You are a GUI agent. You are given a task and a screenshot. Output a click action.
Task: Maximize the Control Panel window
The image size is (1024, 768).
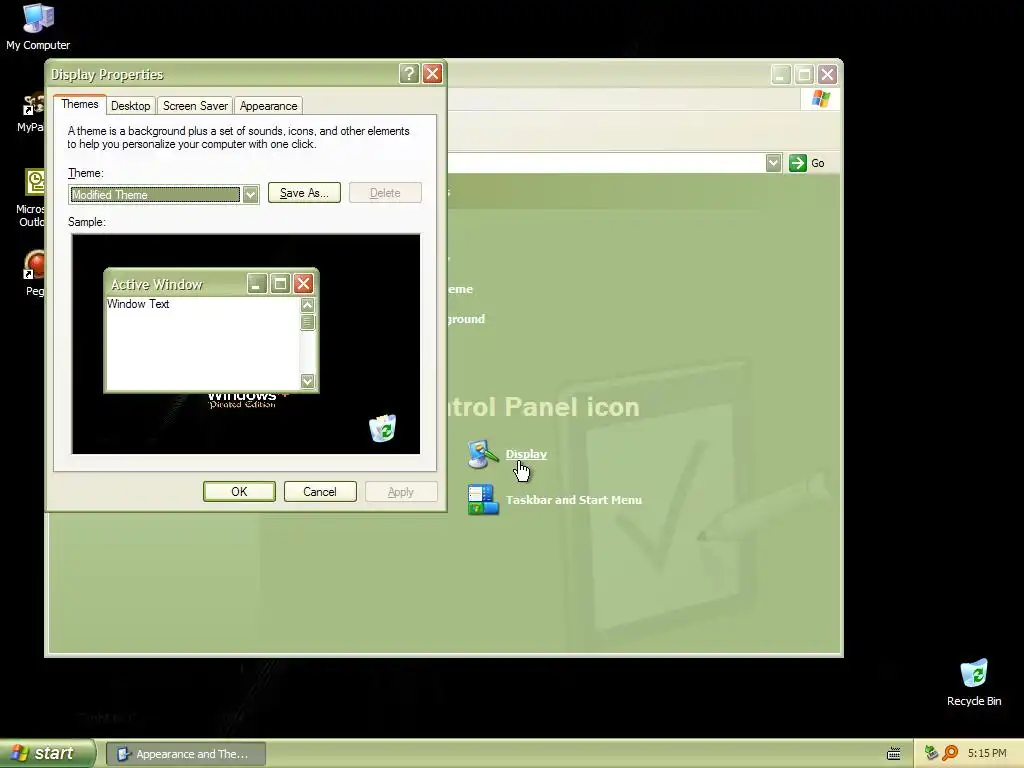coord(804,74)
